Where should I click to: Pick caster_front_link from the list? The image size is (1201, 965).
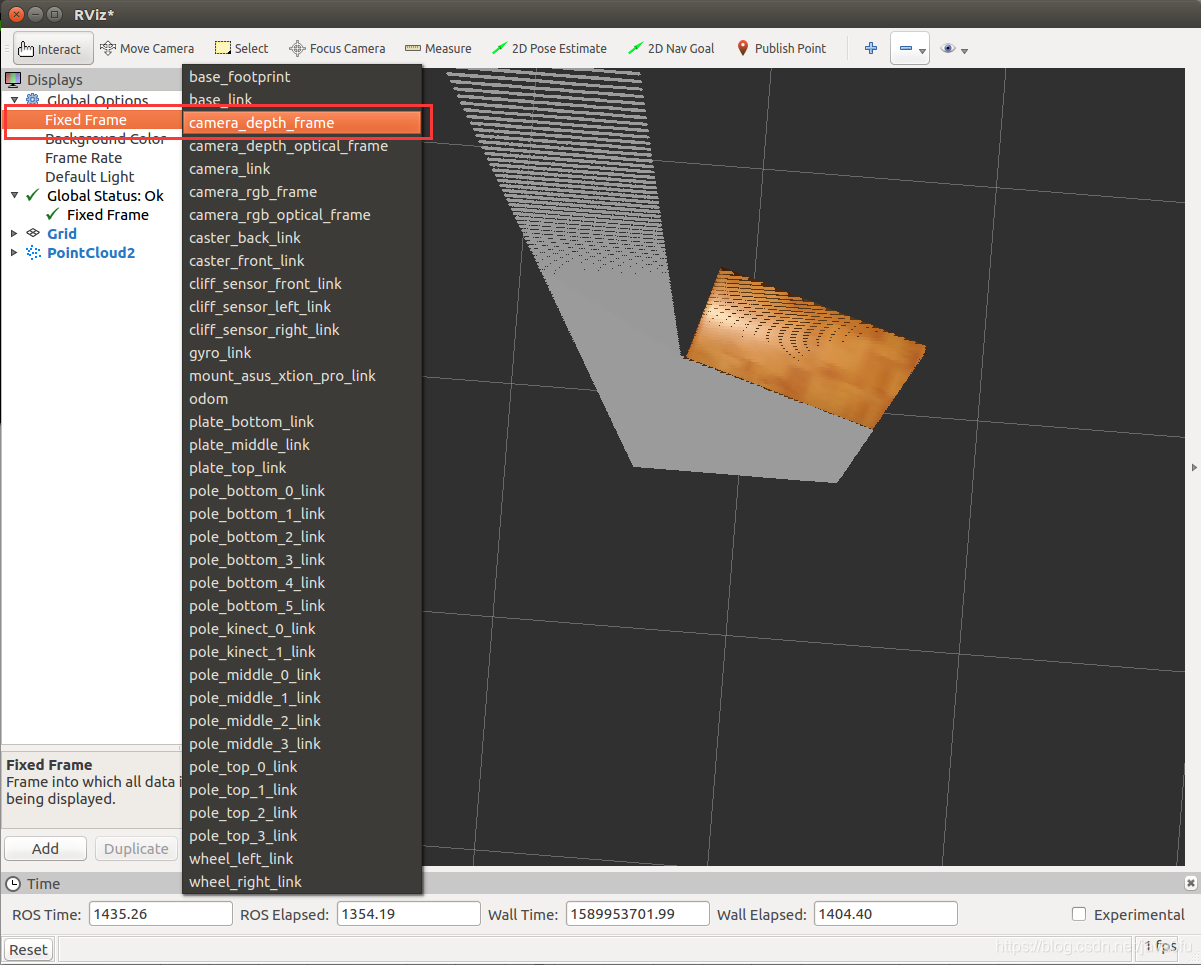302,260
